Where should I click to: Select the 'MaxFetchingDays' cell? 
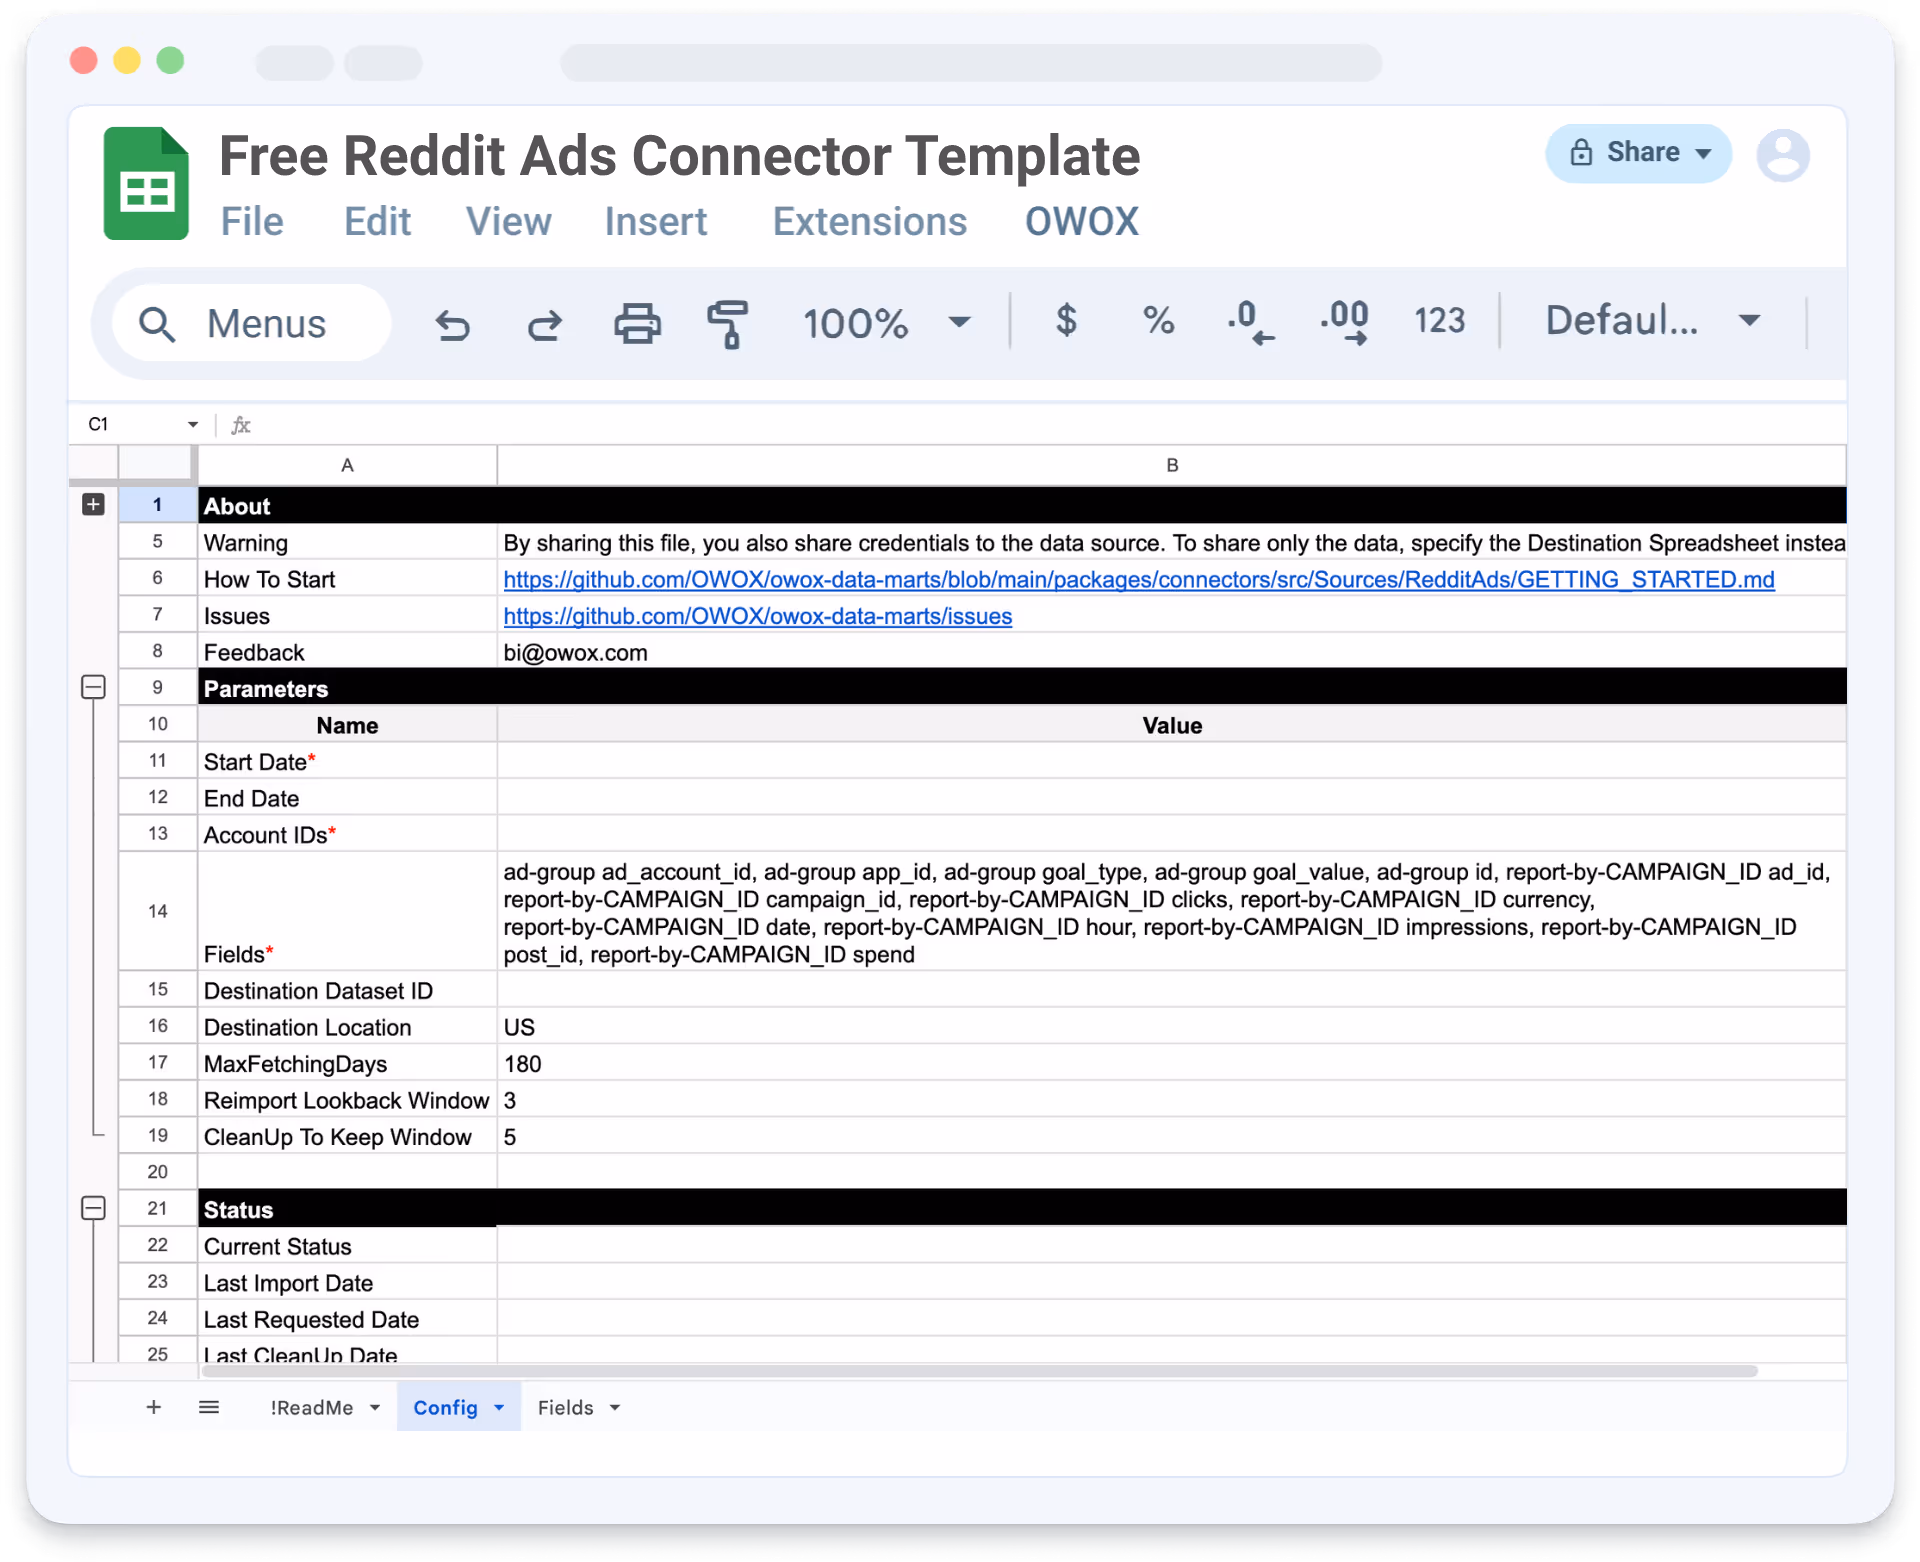pyautogui.click(x=347, y=1063)
